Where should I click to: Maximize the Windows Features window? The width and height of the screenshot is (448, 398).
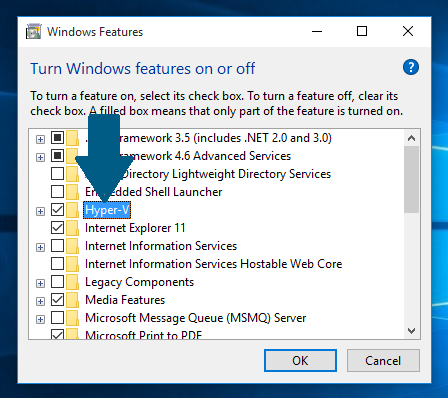coord(362,31)
